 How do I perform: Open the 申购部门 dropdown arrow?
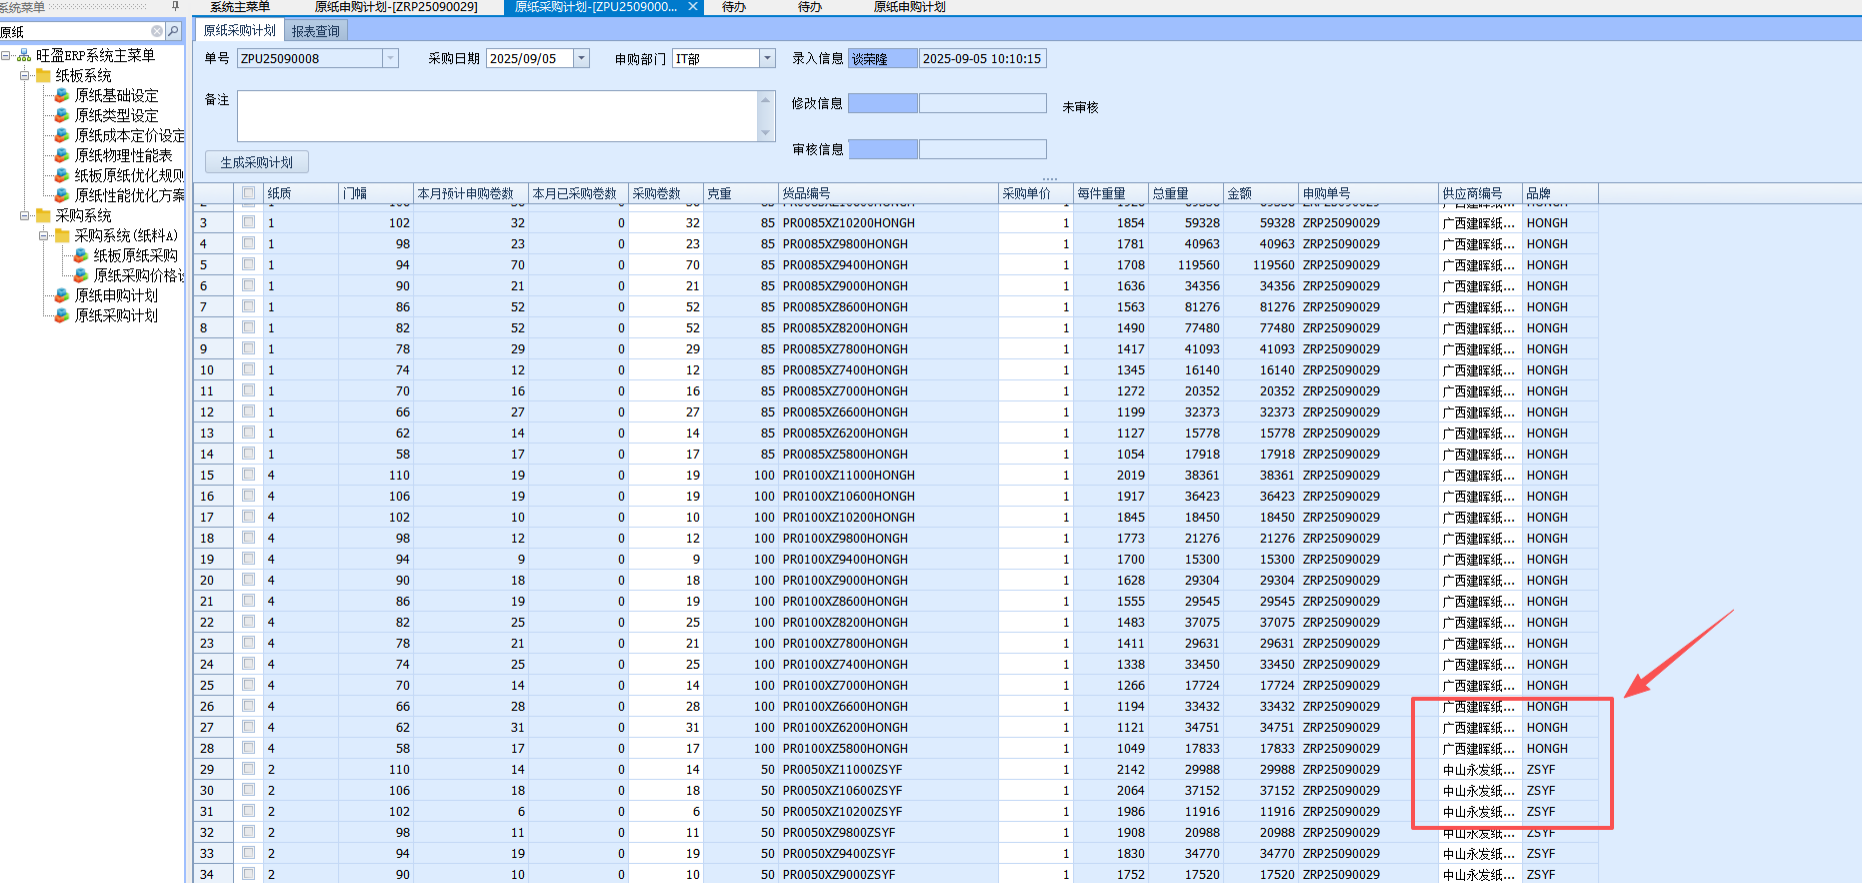767,58
